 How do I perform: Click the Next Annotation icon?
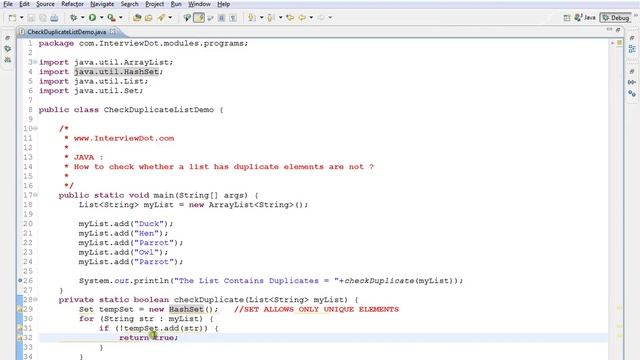[252, 18]
